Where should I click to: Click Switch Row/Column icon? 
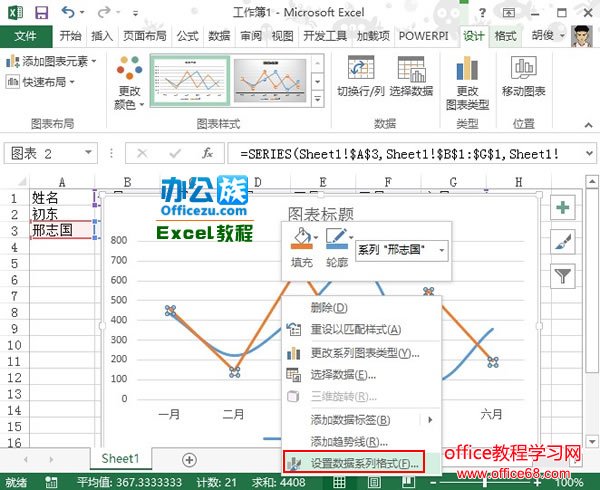click(x=361, y=68)
